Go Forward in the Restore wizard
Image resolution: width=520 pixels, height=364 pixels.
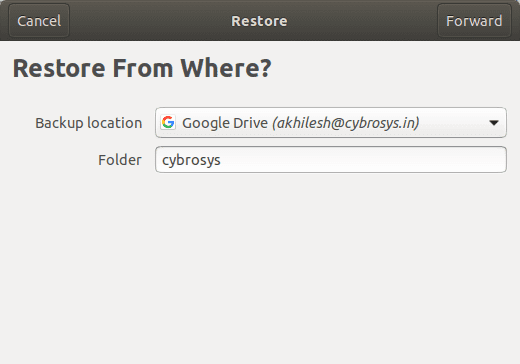pyautogui.click(x=474, y=21)
